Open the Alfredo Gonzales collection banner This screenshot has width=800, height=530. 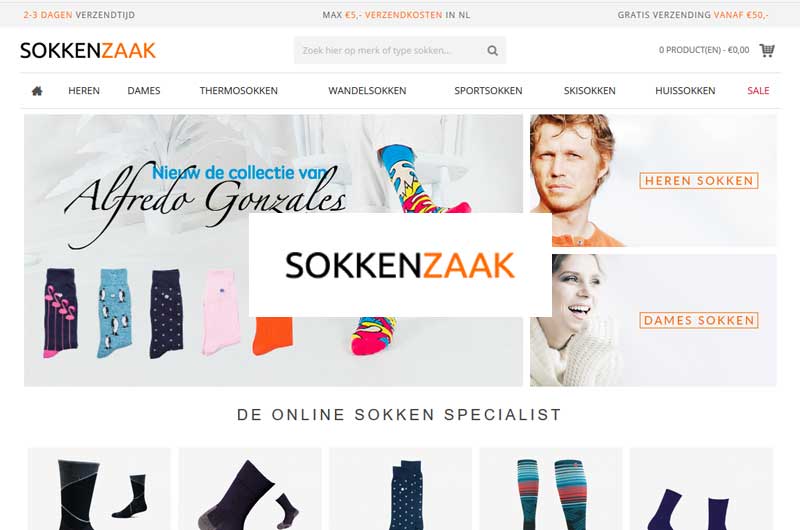273,250
